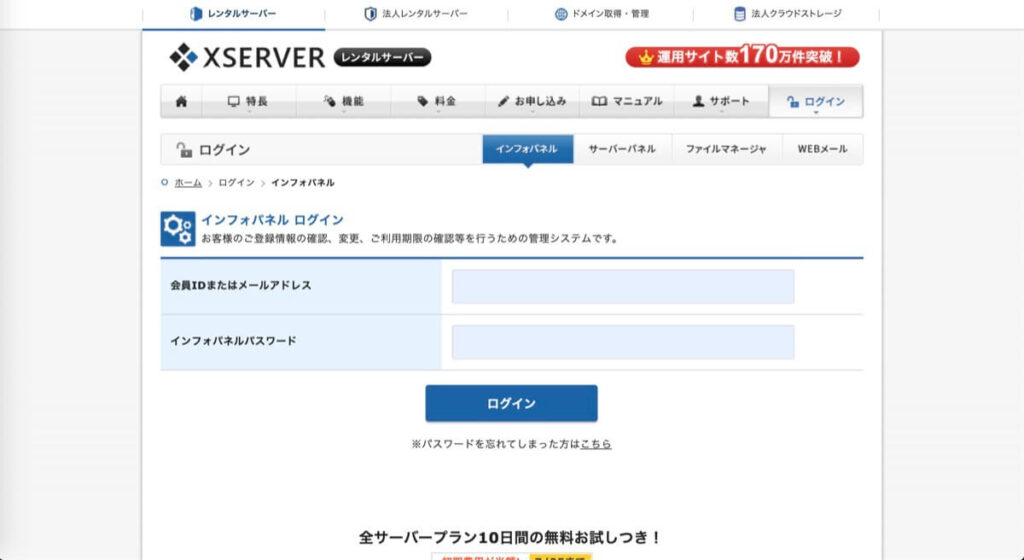Focus the インフォパネルパスワード input field
This screenshot has height=560, width=1024.
click(x=623, y=342)
